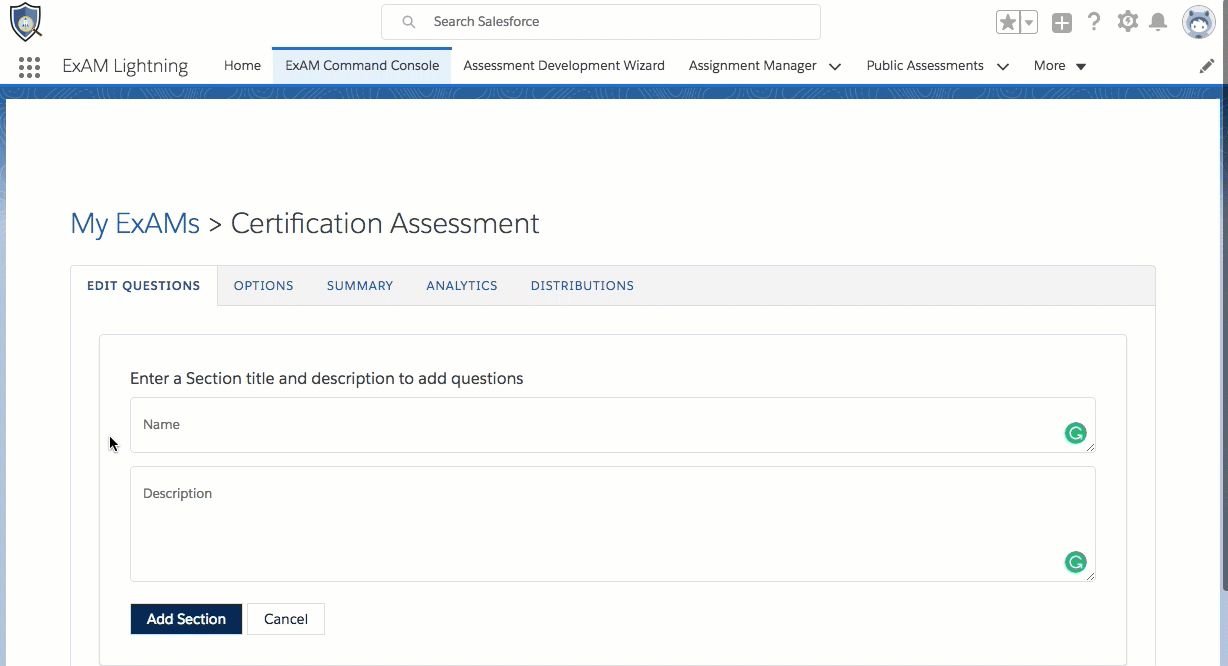The height and width of the screenshot is (666, 1228).
Task: Select the ExAM Command Console tab
Action: coord(362,66)
